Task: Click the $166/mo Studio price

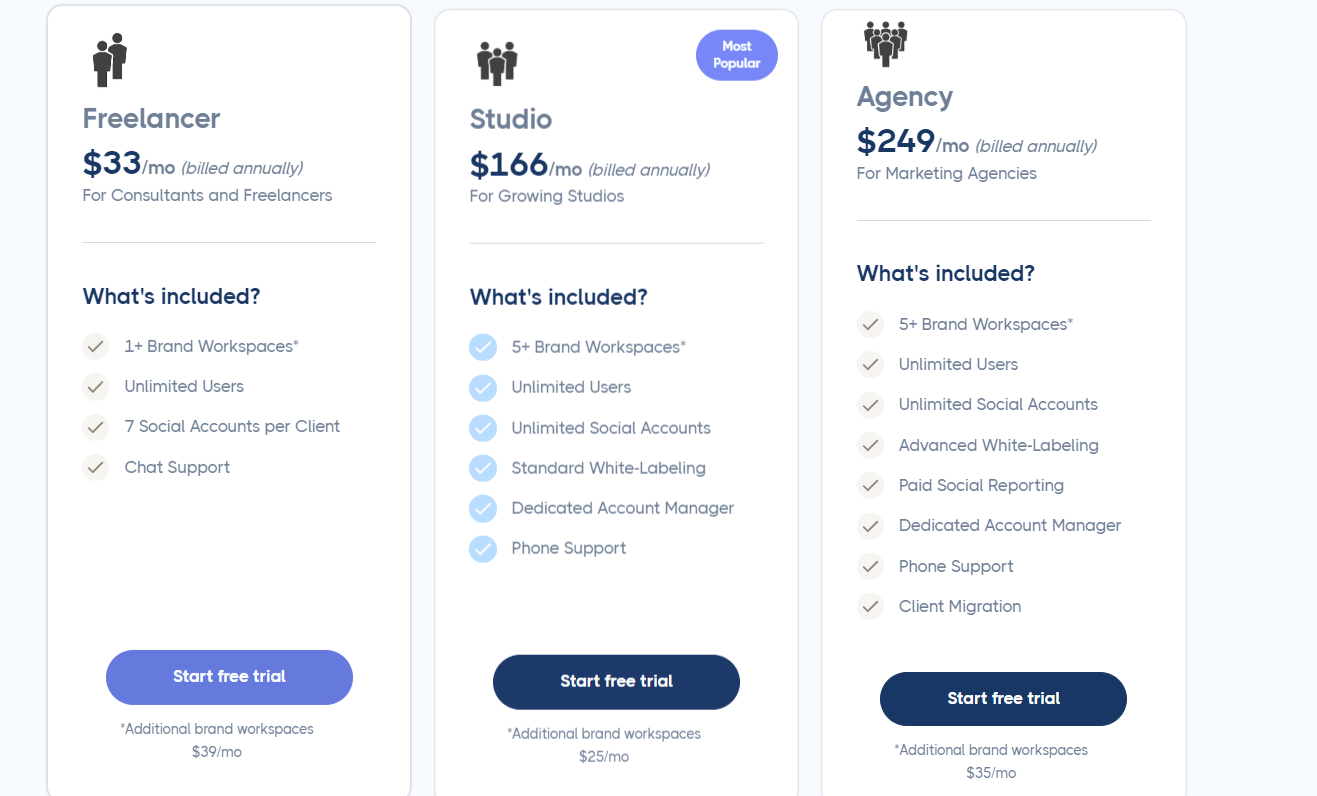Action: (525, 165)
